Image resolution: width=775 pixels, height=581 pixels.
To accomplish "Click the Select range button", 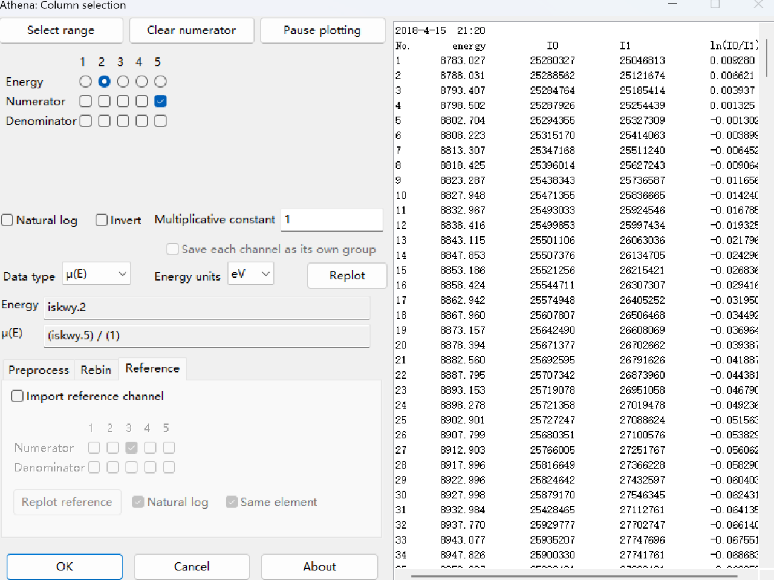I will (61, 30).
